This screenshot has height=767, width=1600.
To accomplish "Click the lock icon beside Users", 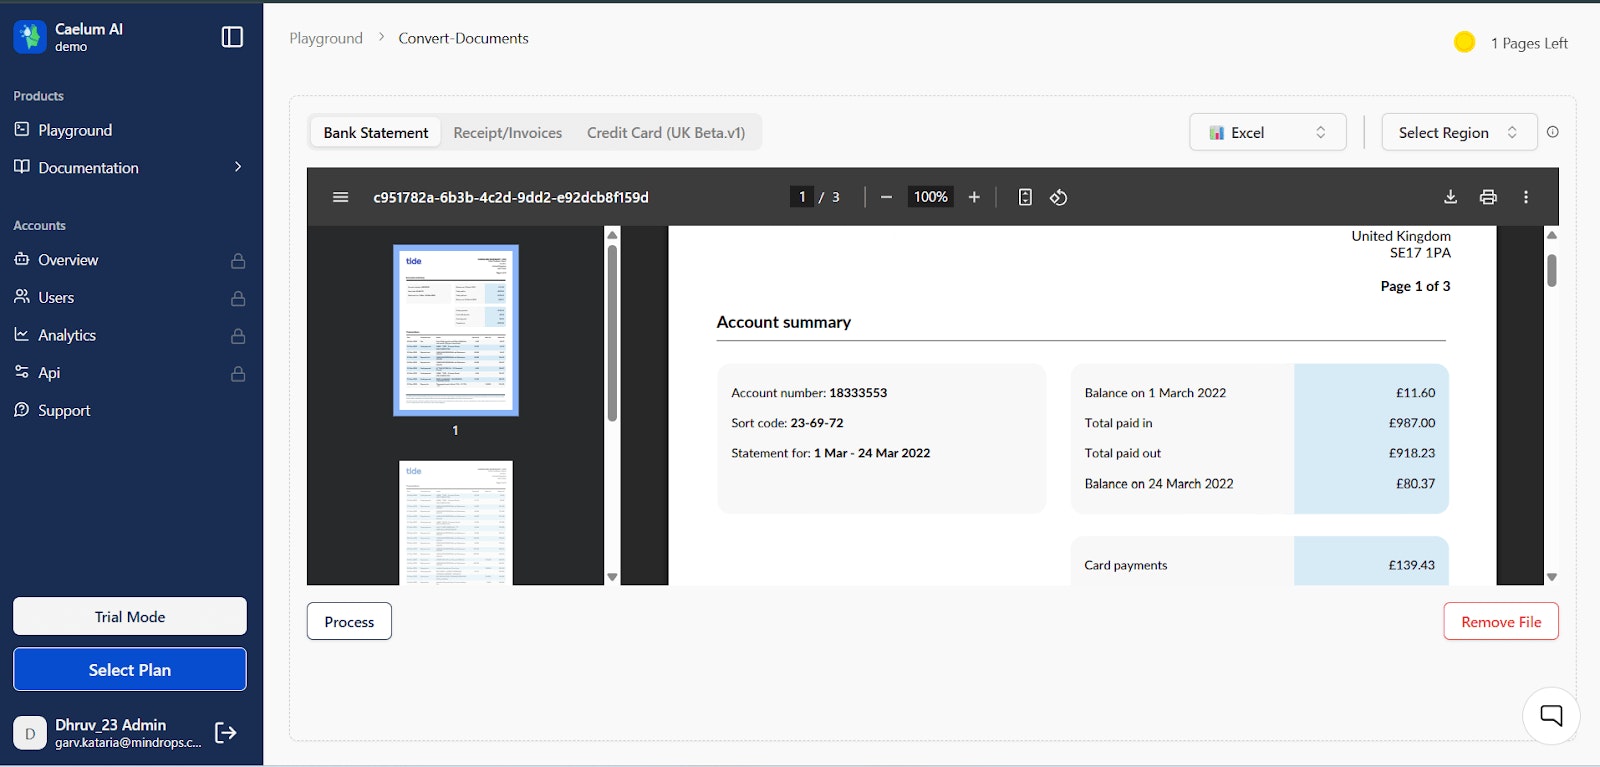I will [x=238, y=298].
